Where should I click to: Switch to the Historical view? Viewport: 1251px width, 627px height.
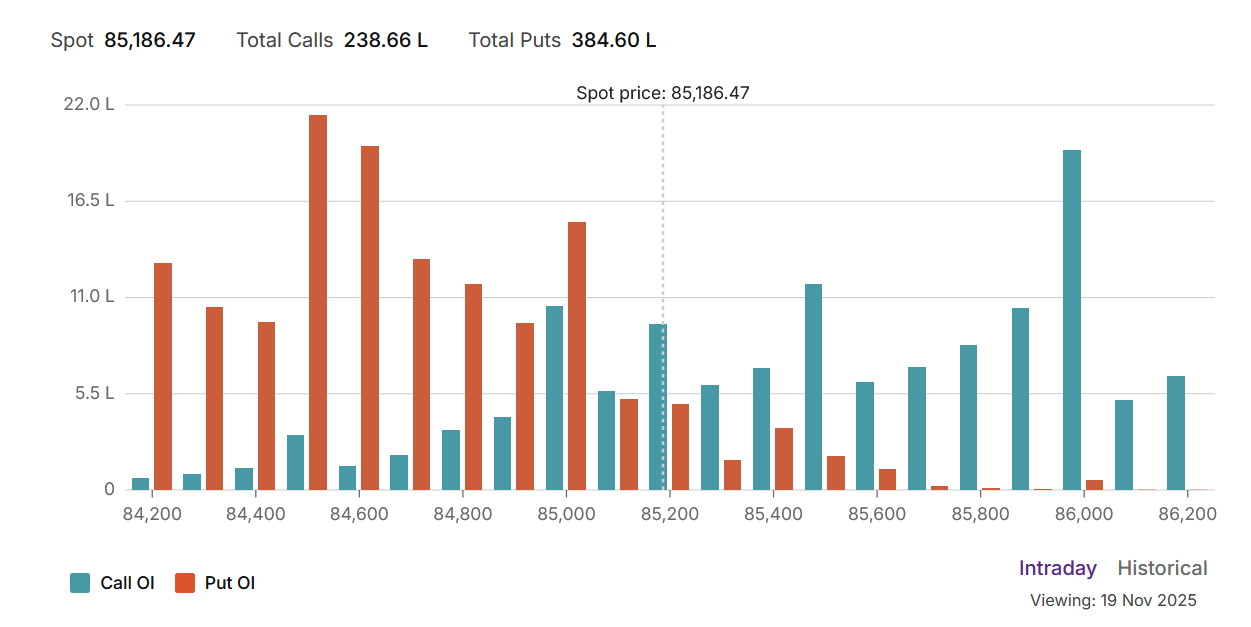[1162, 568]
